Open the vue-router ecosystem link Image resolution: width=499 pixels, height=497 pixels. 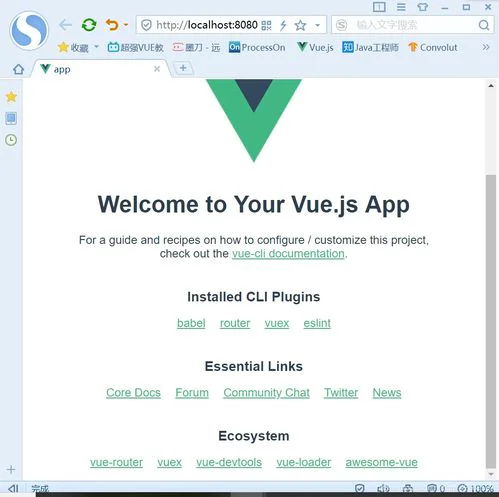tap(116, 463)
